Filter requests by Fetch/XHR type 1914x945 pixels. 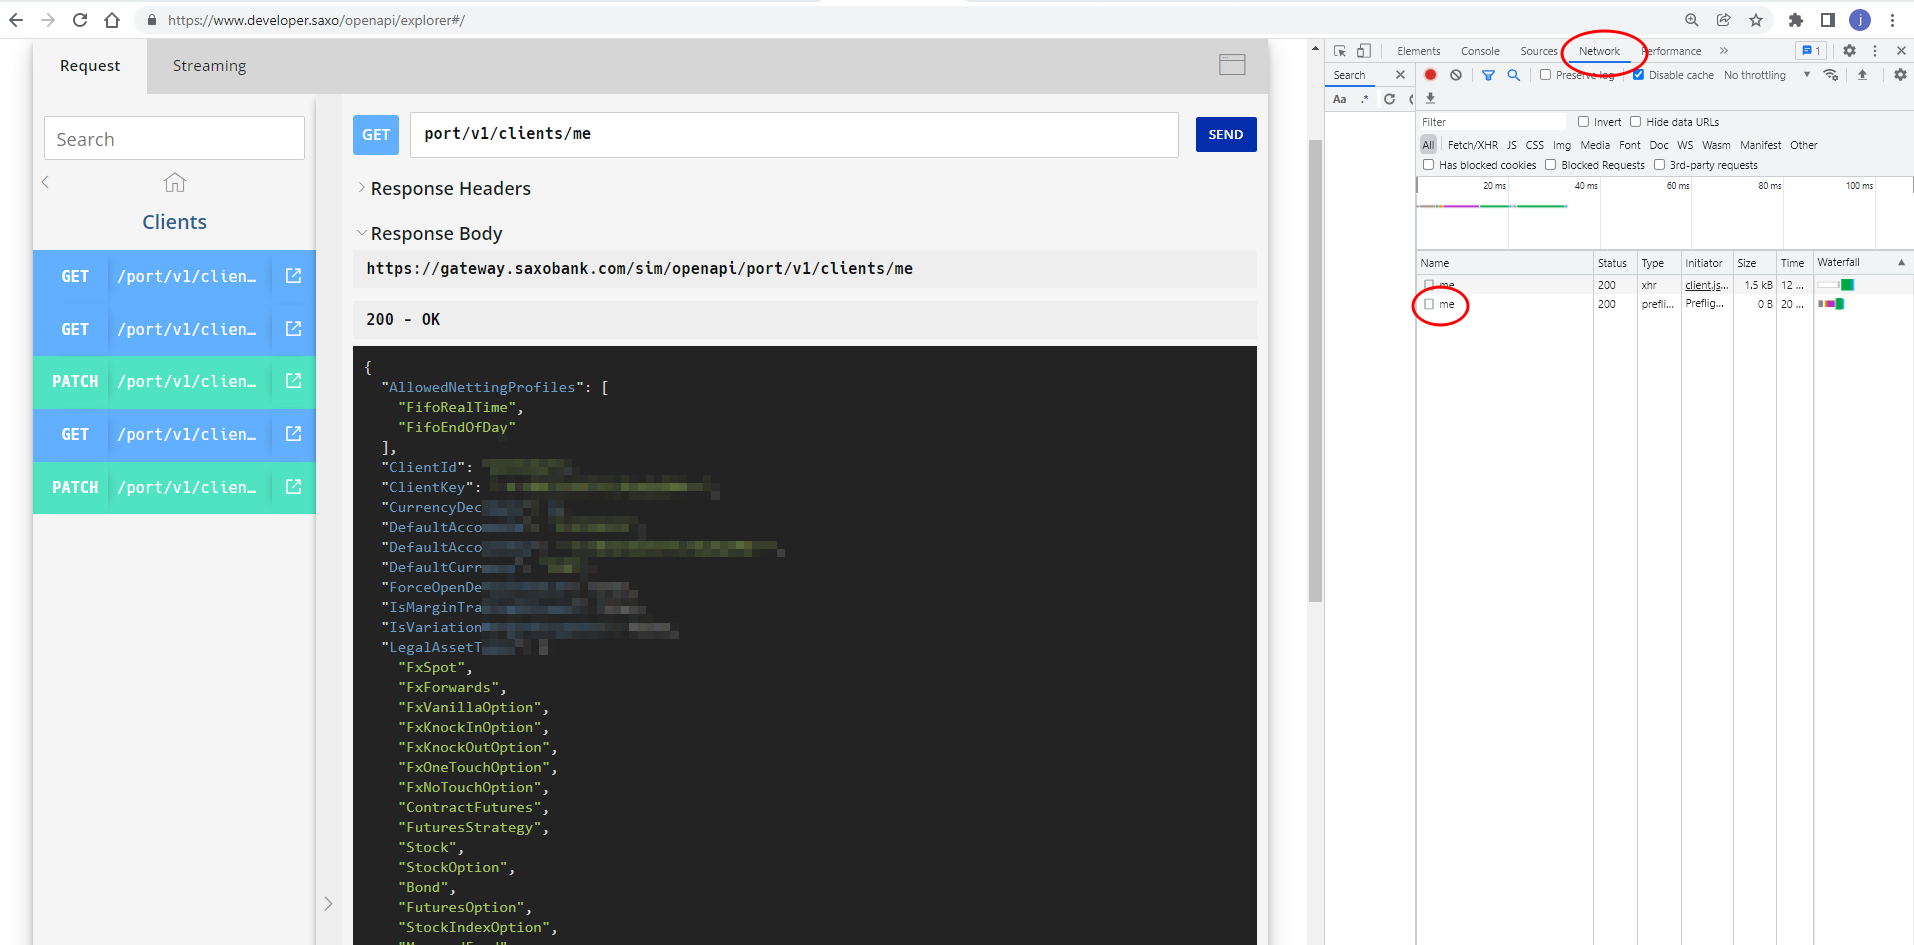(1473, 145)
